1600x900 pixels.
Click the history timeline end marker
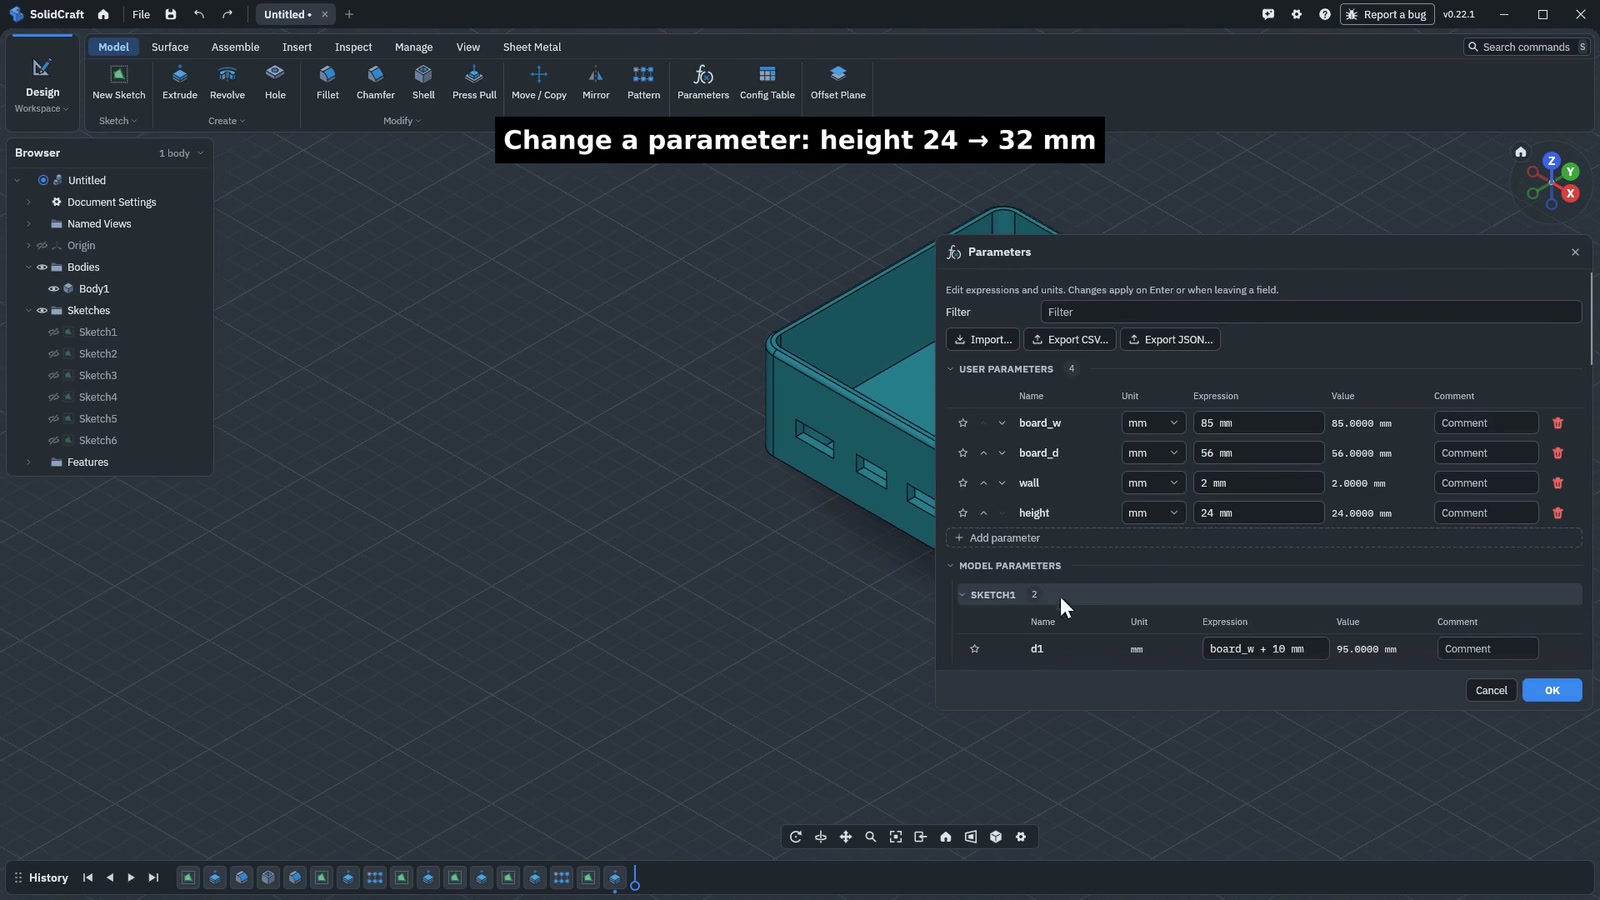(x=635, y=879)
